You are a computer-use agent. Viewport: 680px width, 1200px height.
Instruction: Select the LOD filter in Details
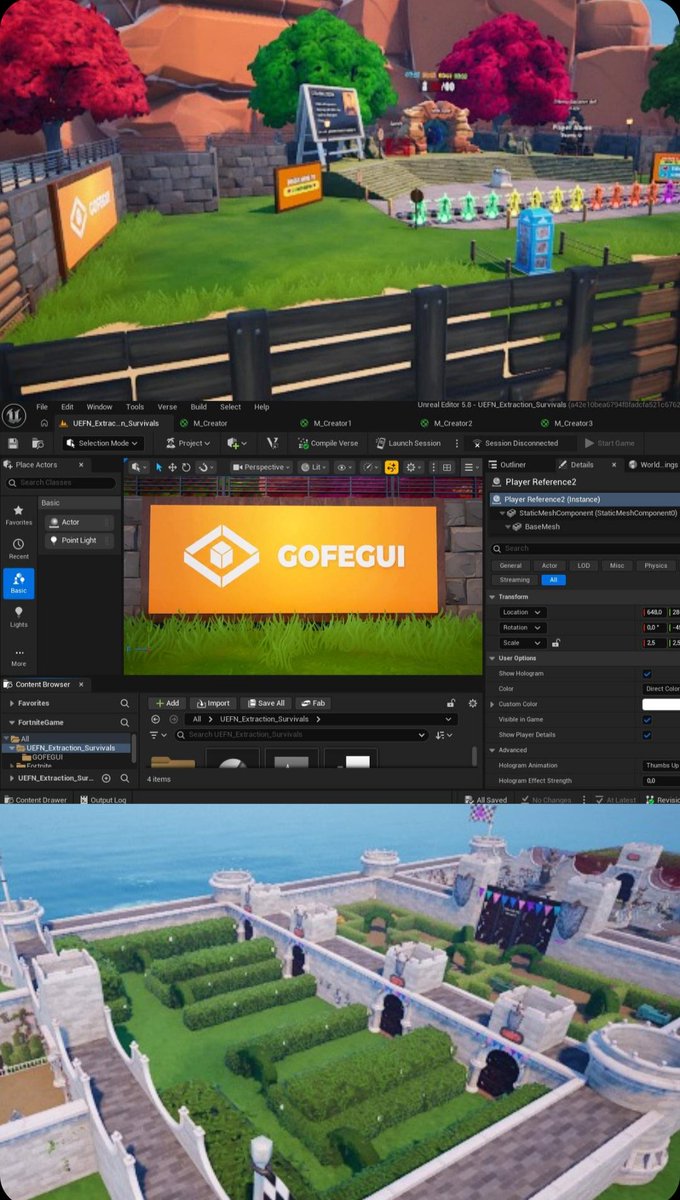pyautogui.click(x=583, y=565)
